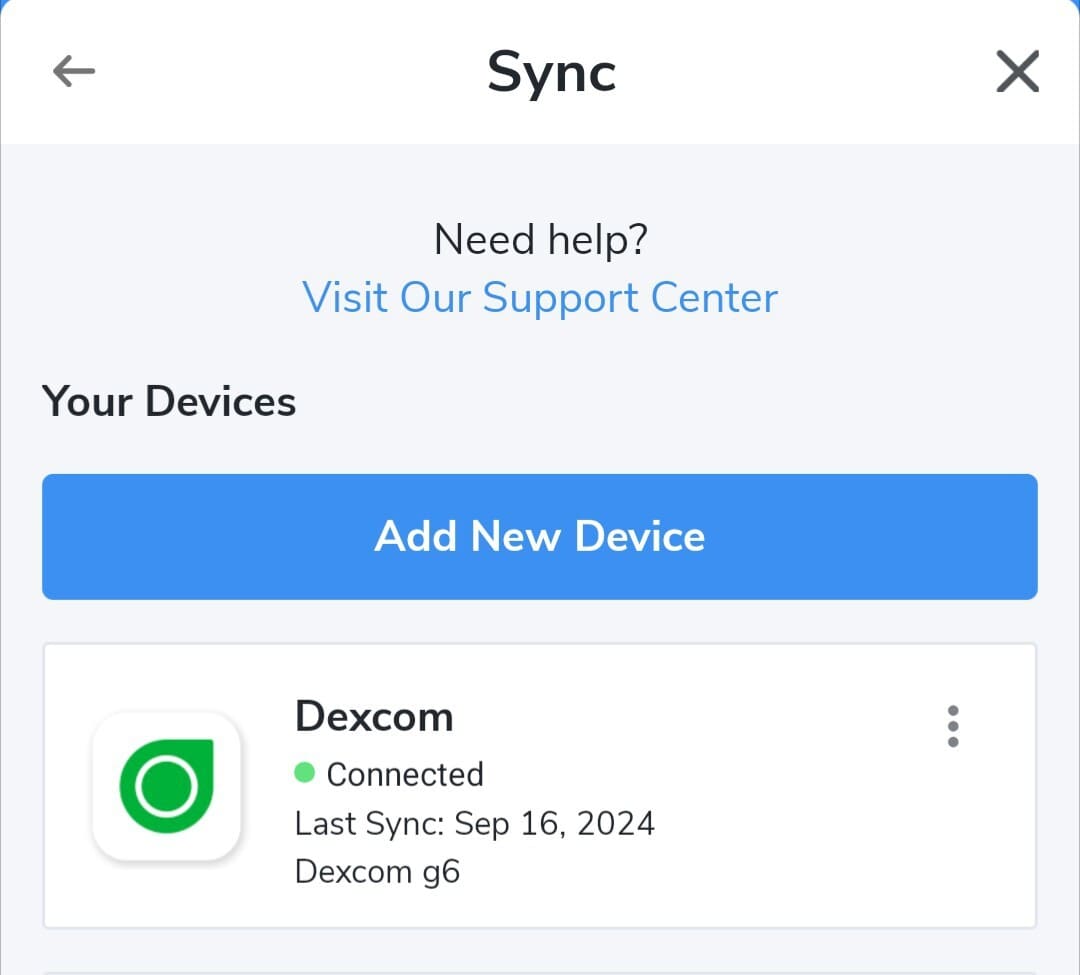Tap the Dexcom app thumbnail on the device card

167,787
